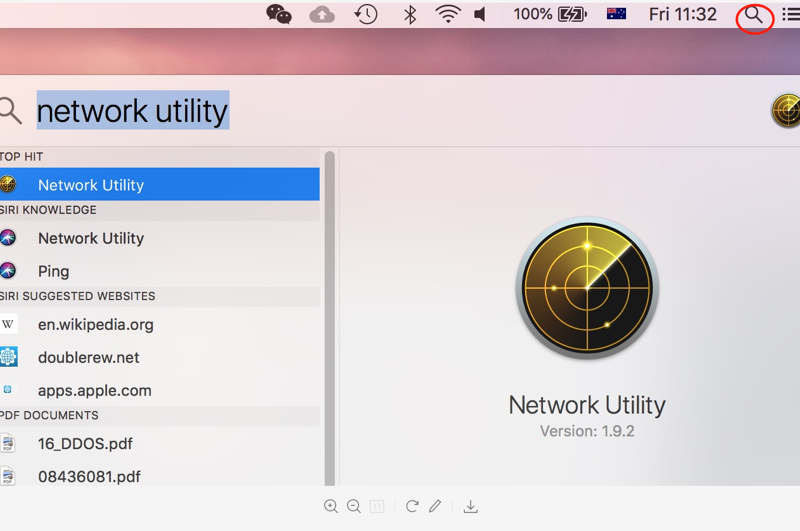
Task: Click TOP HIT section header
Action: point(21,157)
